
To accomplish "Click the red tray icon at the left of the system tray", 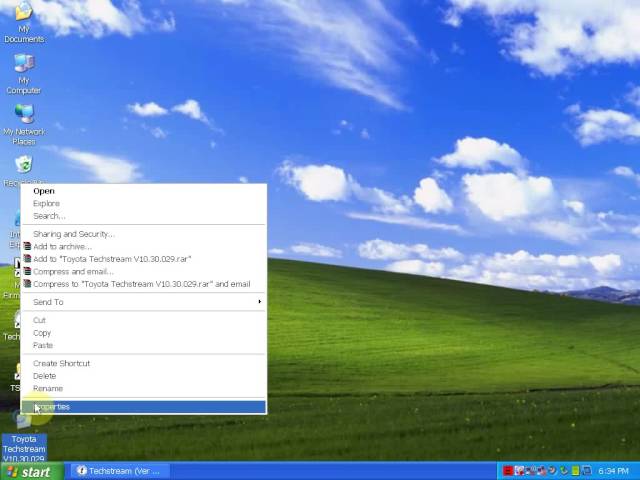I will [x=508, y=471].
